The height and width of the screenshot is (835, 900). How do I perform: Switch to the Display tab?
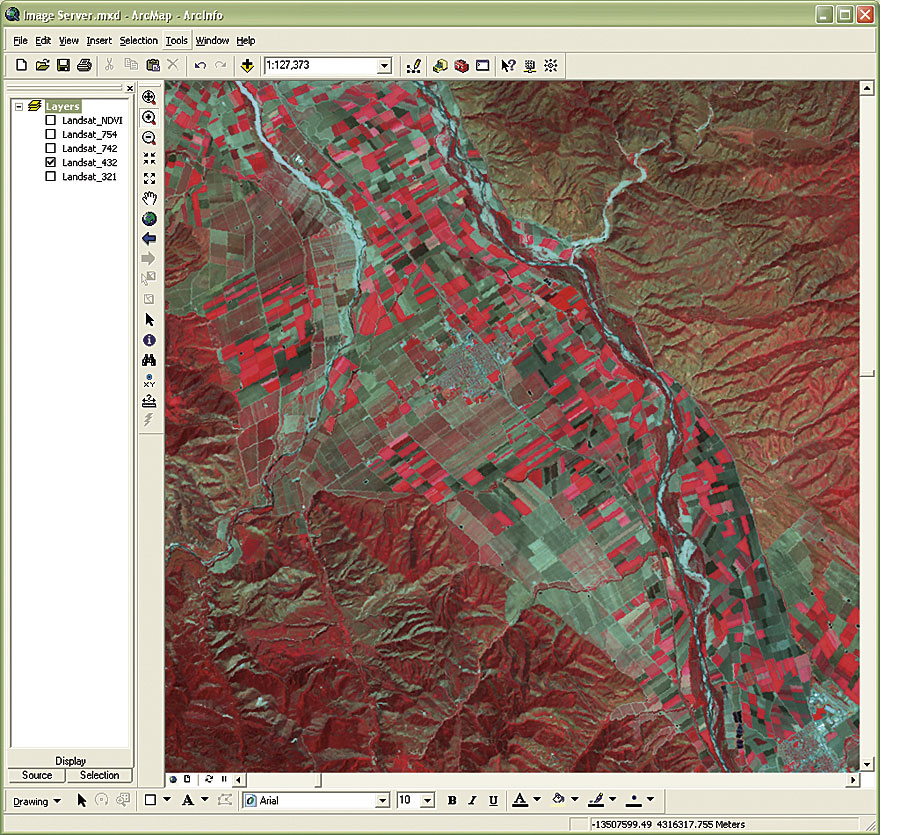click(70, 761)
